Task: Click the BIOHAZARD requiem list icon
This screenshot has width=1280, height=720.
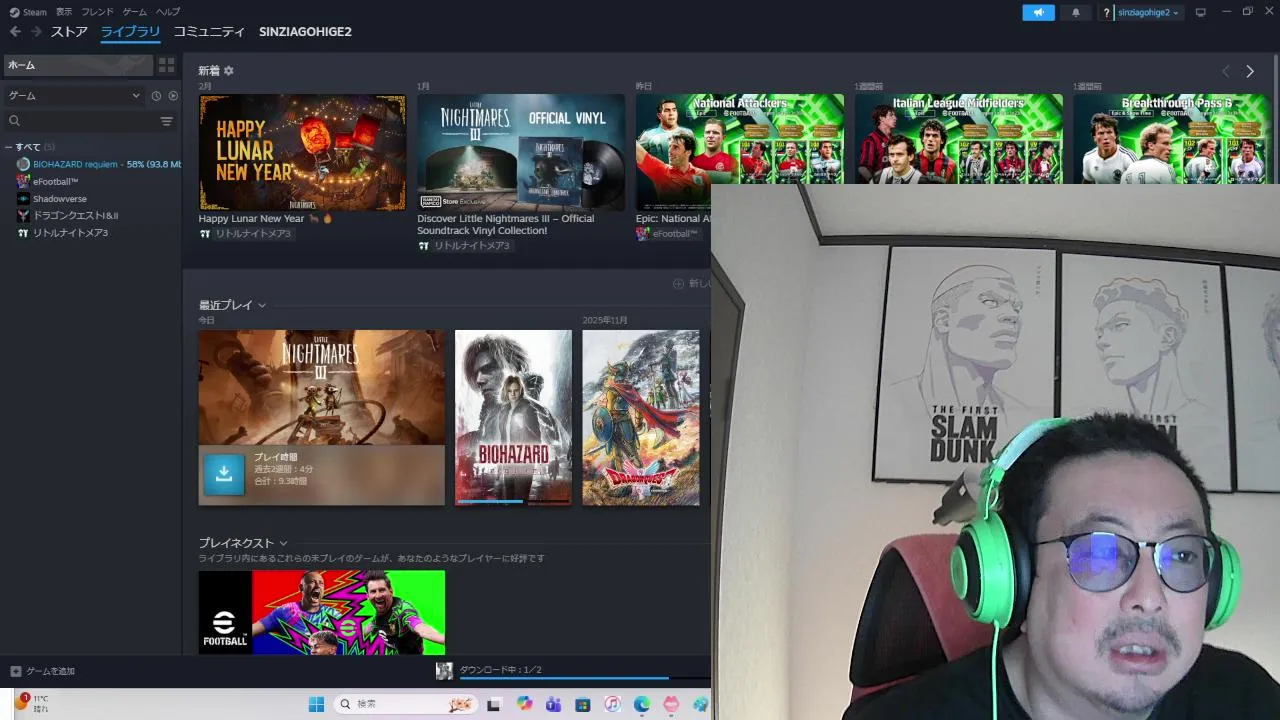Action: 23,164
